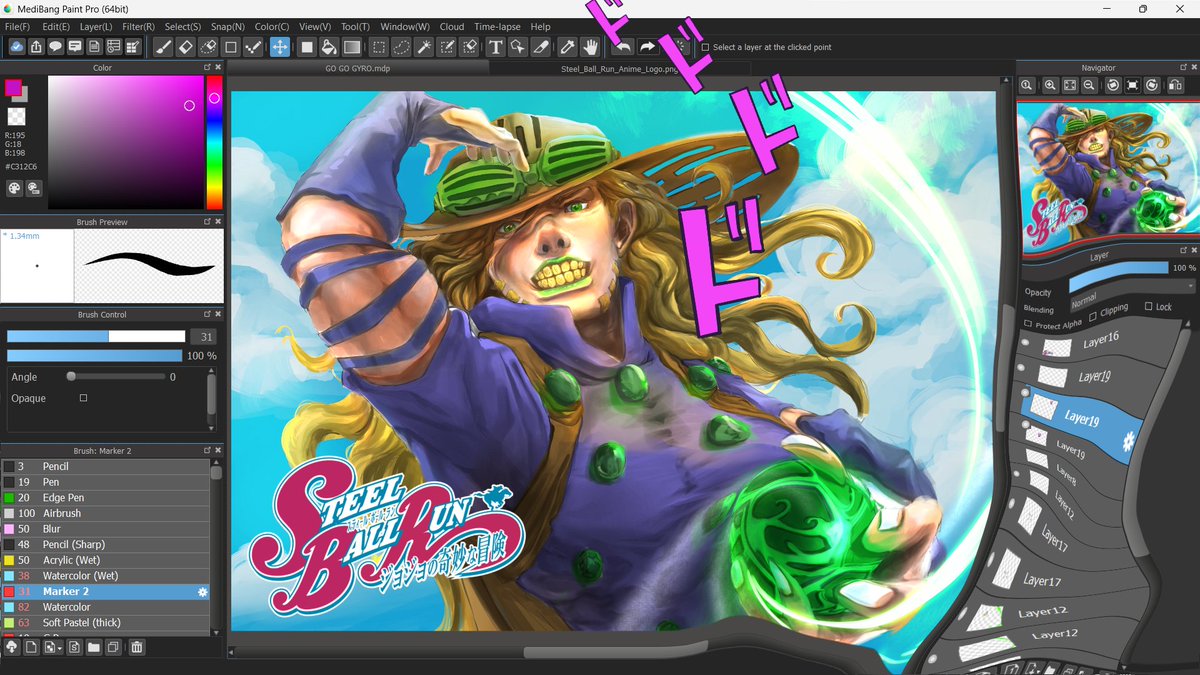
Task: Undock the Color panel
Action: [207, 68]
